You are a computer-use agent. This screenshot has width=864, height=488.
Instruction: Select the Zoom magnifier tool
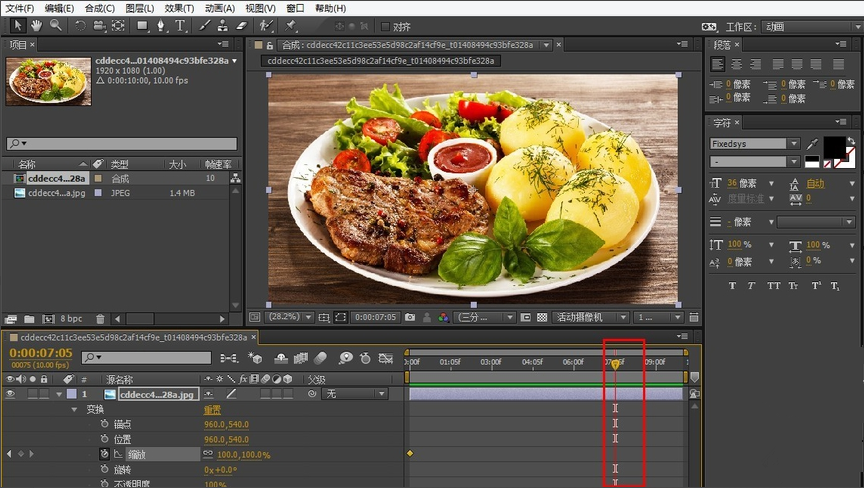(x=56, y=25)
